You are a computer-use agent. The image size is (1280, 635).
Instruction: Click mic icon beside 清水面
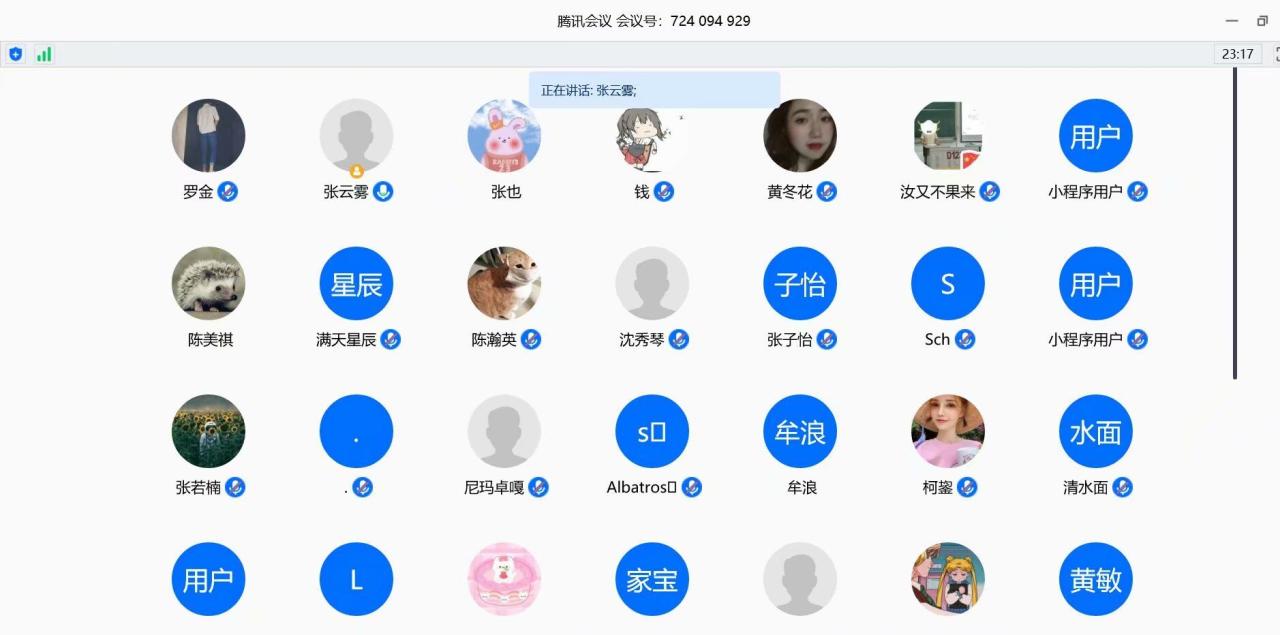tap(1123, 487)
